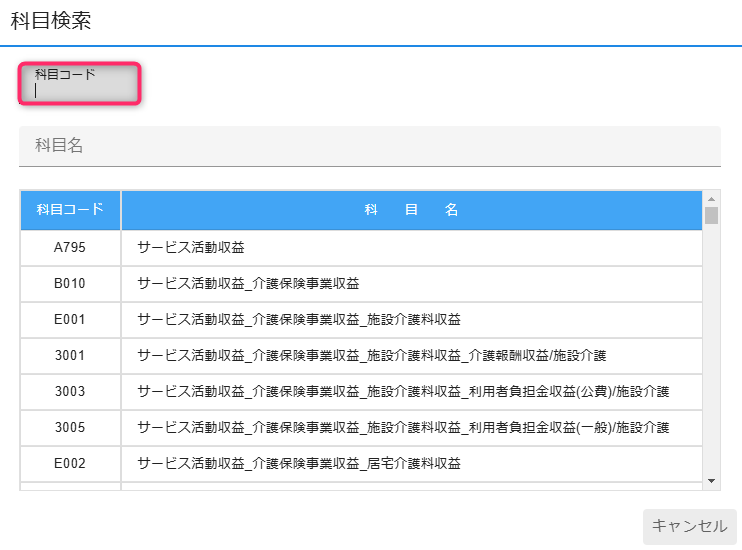This screenshot has height=550, width=742.
Task: Choose row ending 施設介護料収益
Action: [x=362, y=320]
